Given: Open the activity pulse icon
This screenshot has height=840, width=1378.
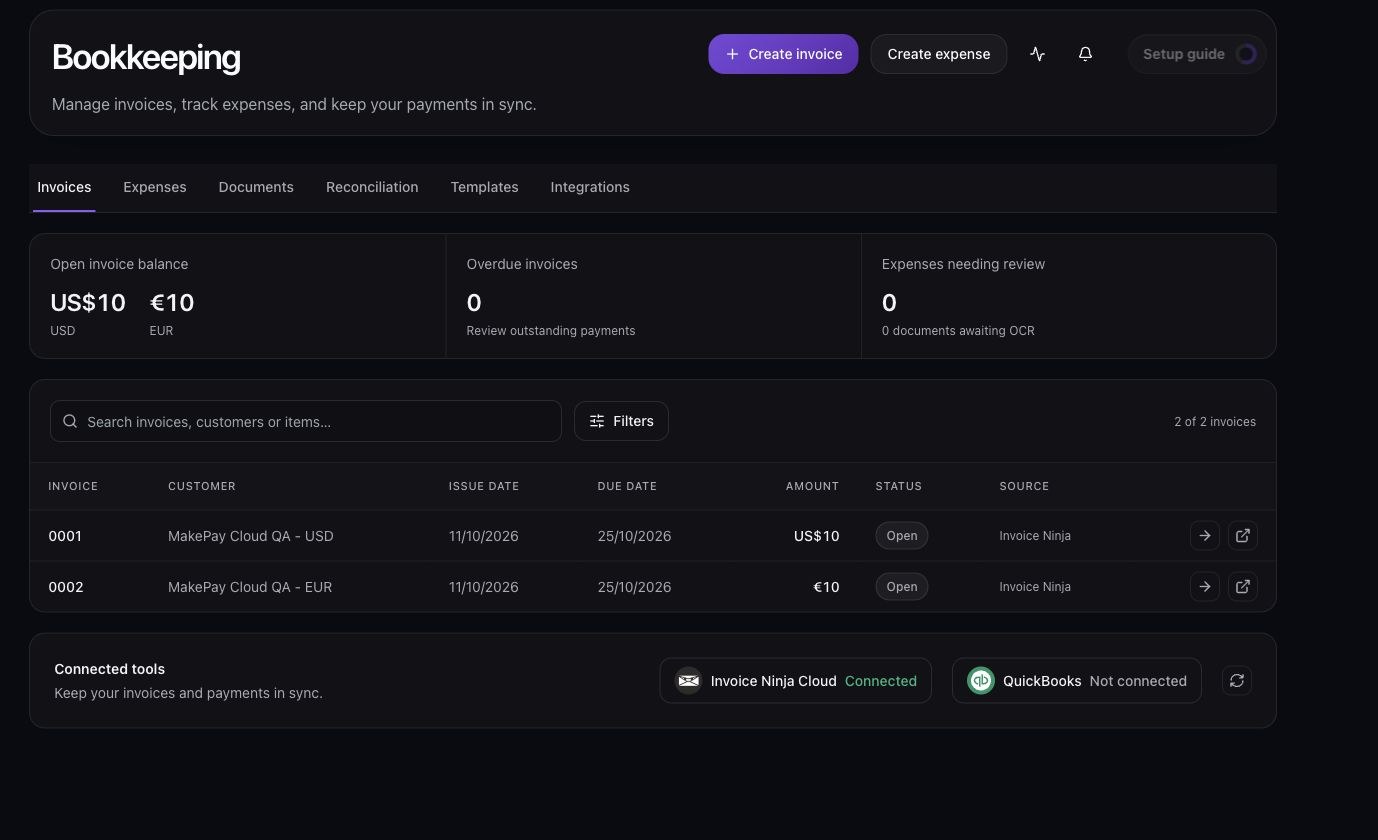Looking at the screenshot, I should click(x=1037, y=54).
